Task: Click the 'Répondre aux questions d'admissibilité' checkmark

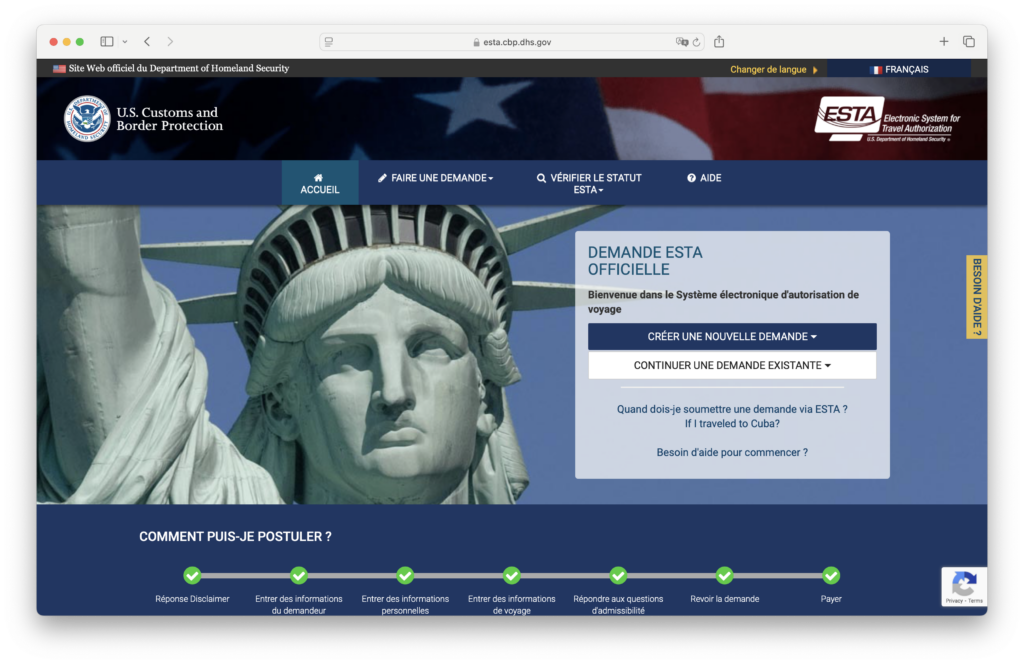Action: click(618, 575)
